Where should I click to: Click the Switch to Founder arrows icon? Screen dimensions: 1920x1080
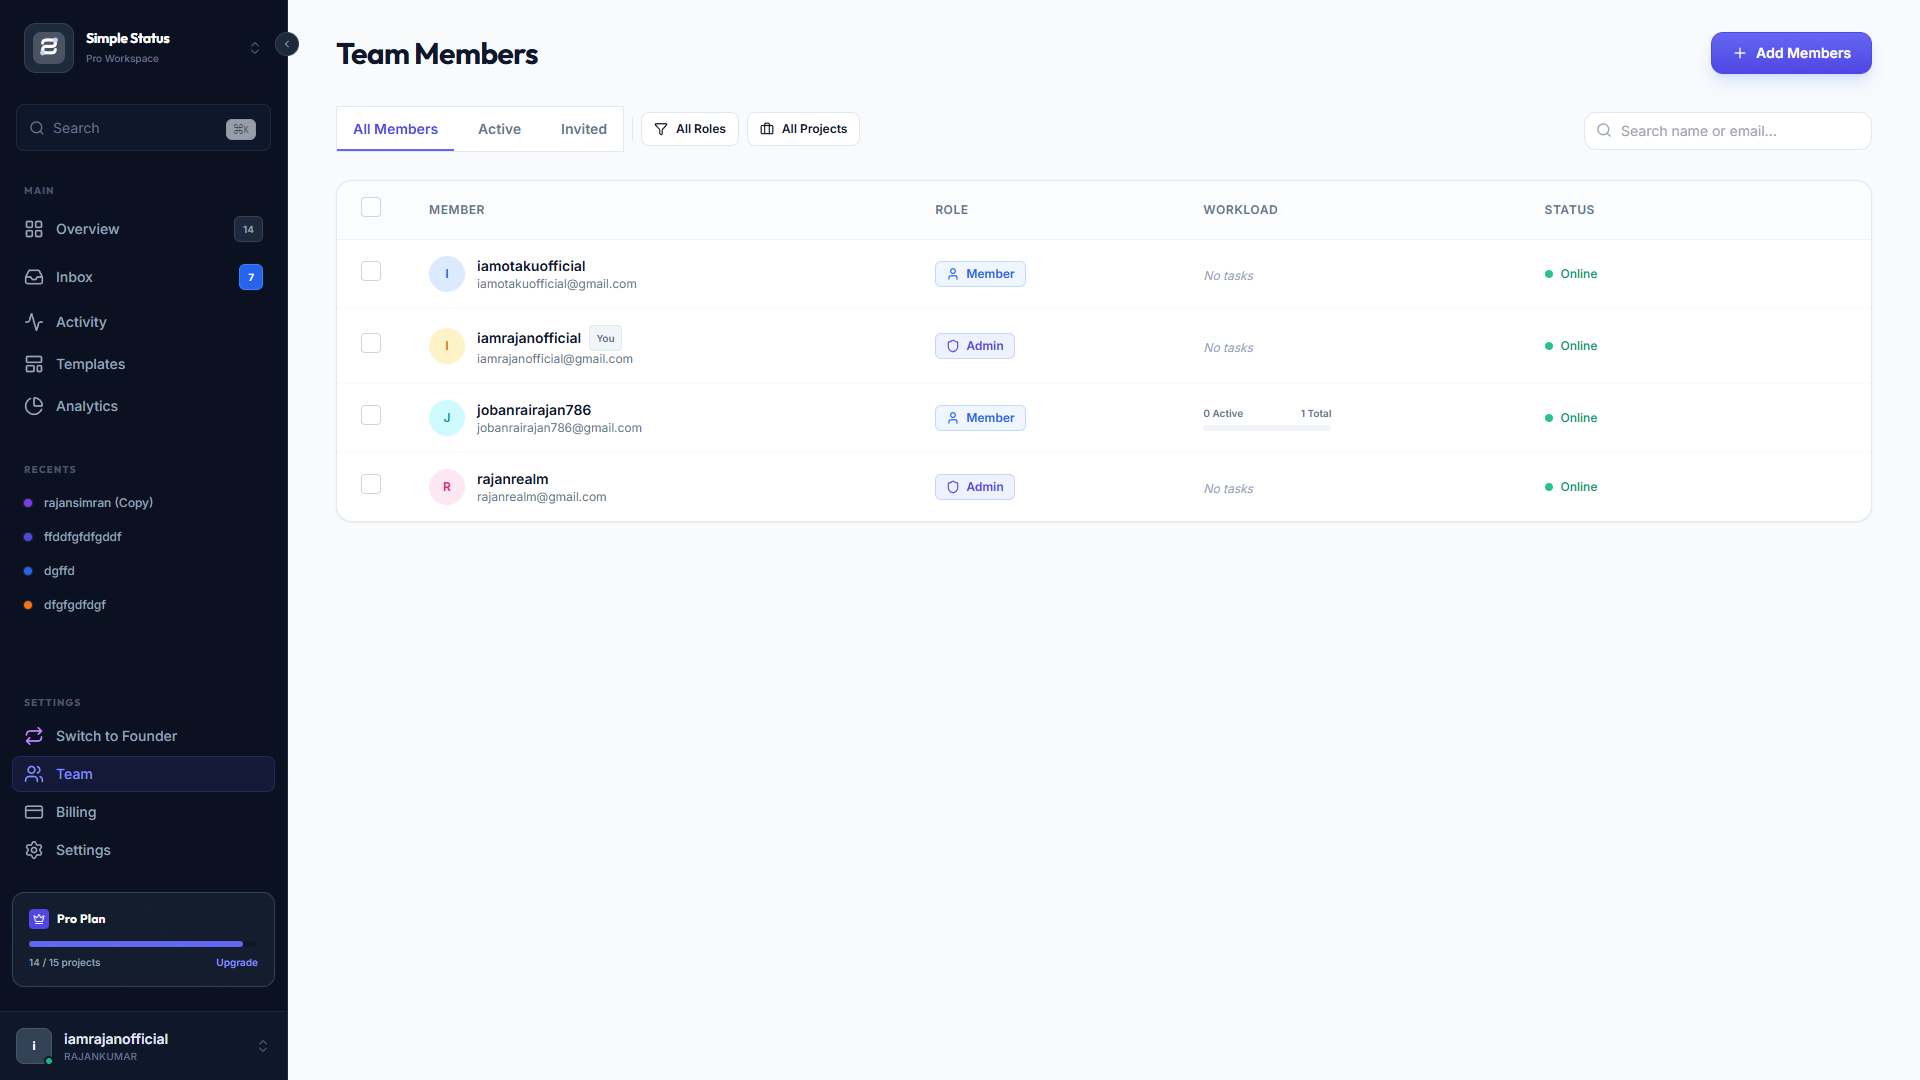pos(34,736)
